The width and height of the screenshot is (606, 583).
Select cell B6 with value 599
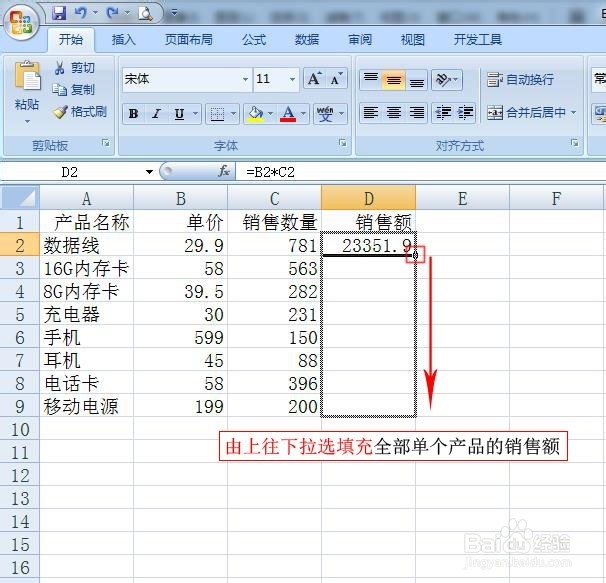181,337
